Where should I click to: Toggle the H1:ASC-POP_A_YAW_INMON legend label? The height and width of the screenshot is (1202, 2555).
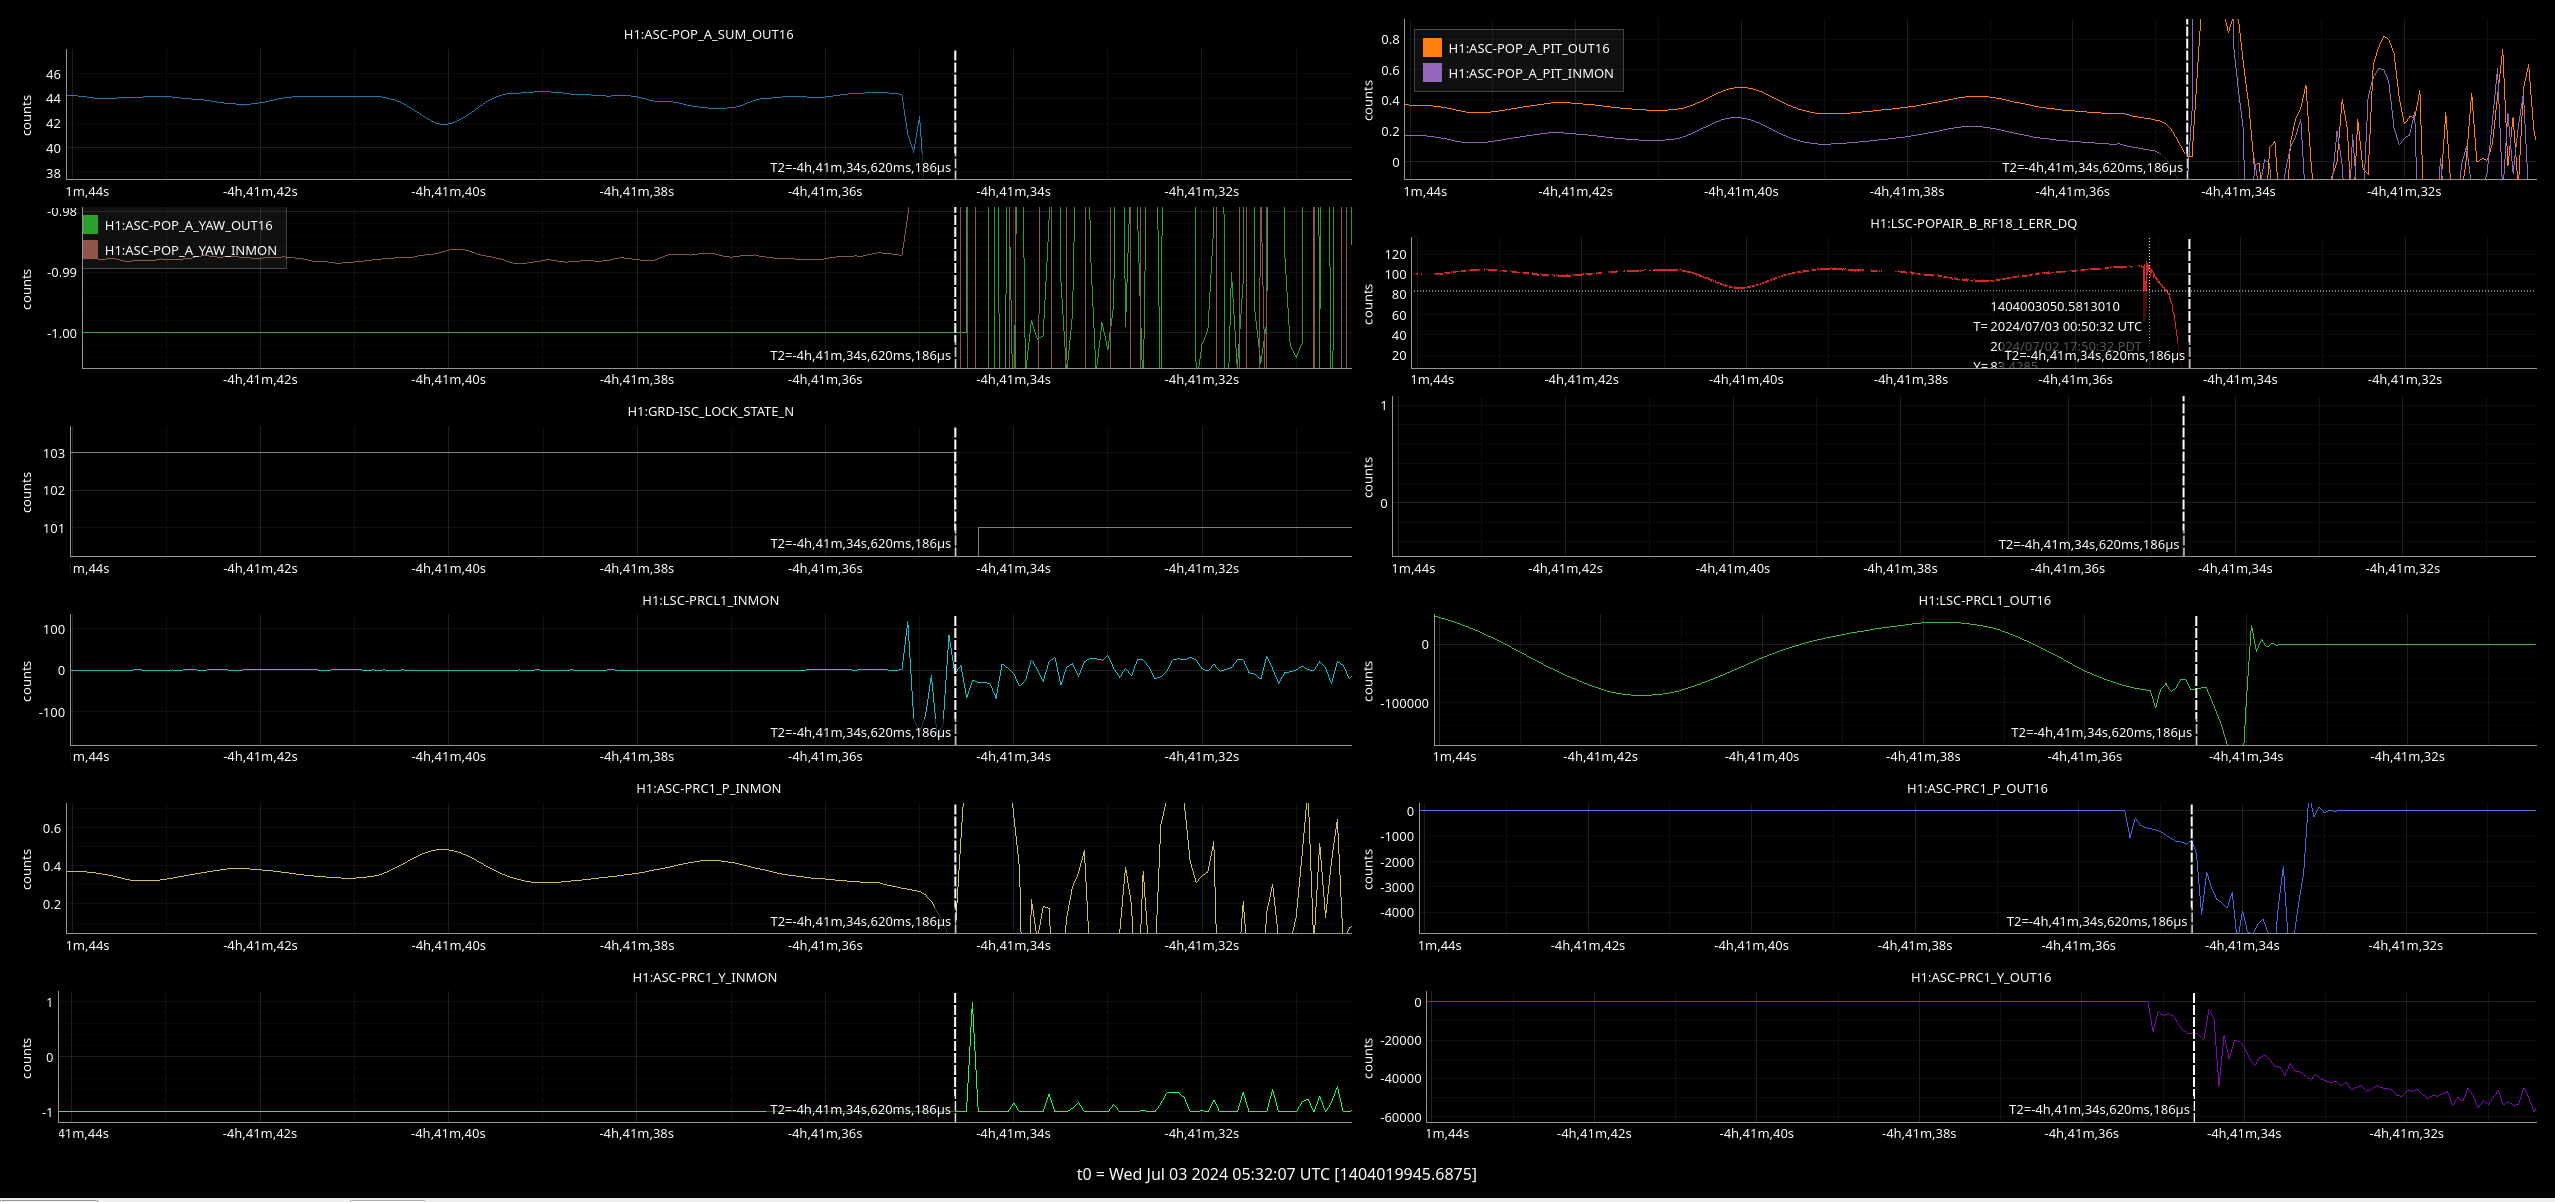[191, 250]
